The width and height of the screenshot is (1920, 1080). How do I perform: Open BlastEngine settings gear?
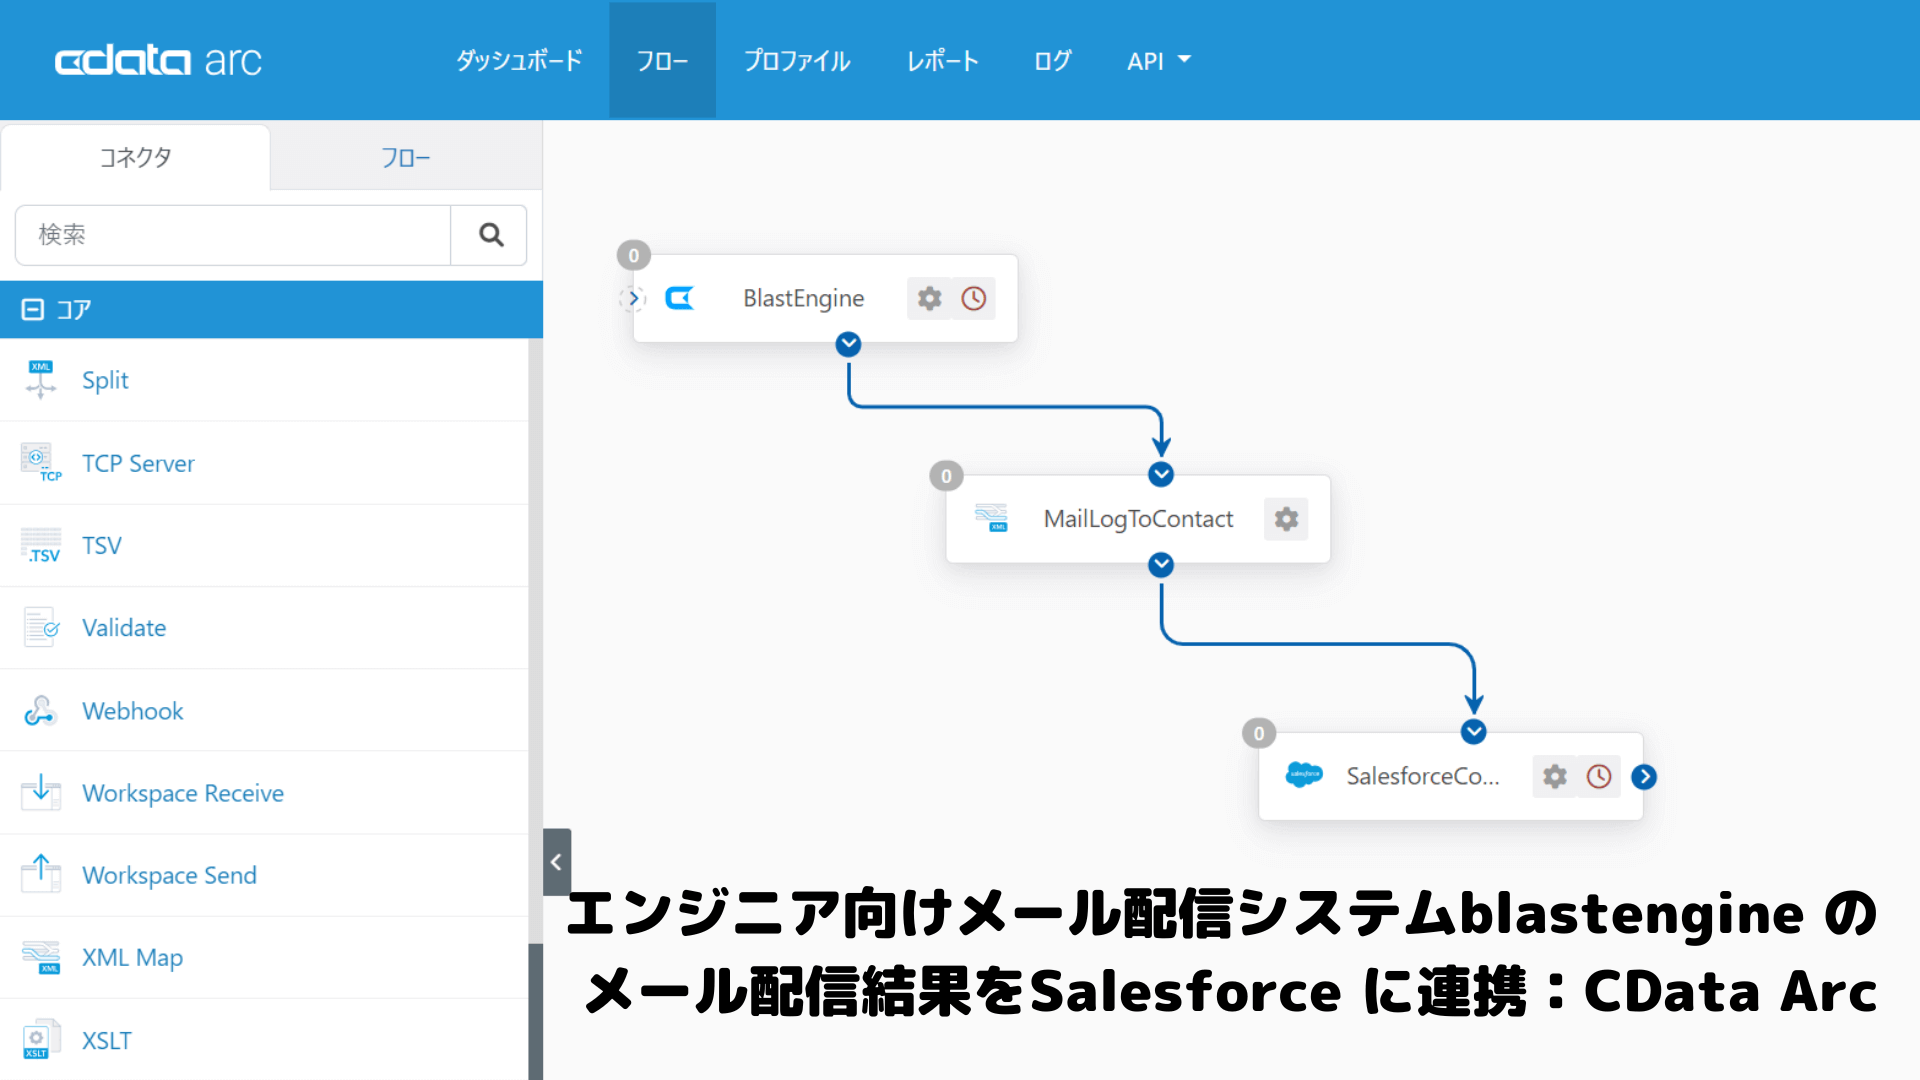click(x=929, y=298)
